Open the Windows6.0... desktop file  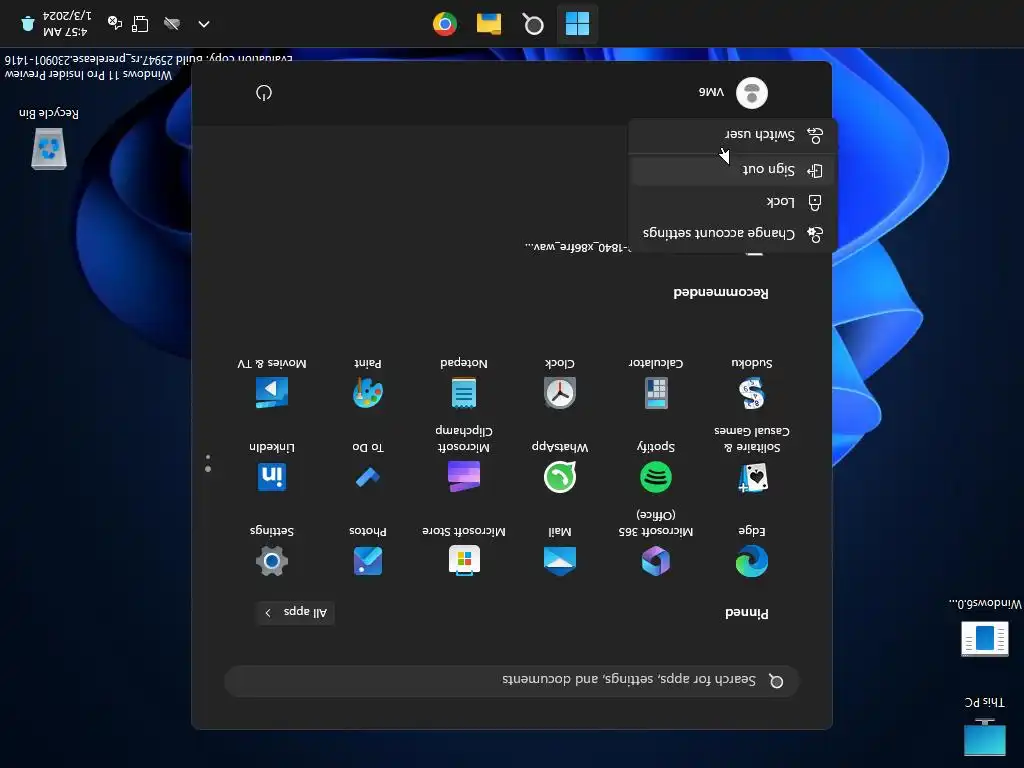(985, 627)
